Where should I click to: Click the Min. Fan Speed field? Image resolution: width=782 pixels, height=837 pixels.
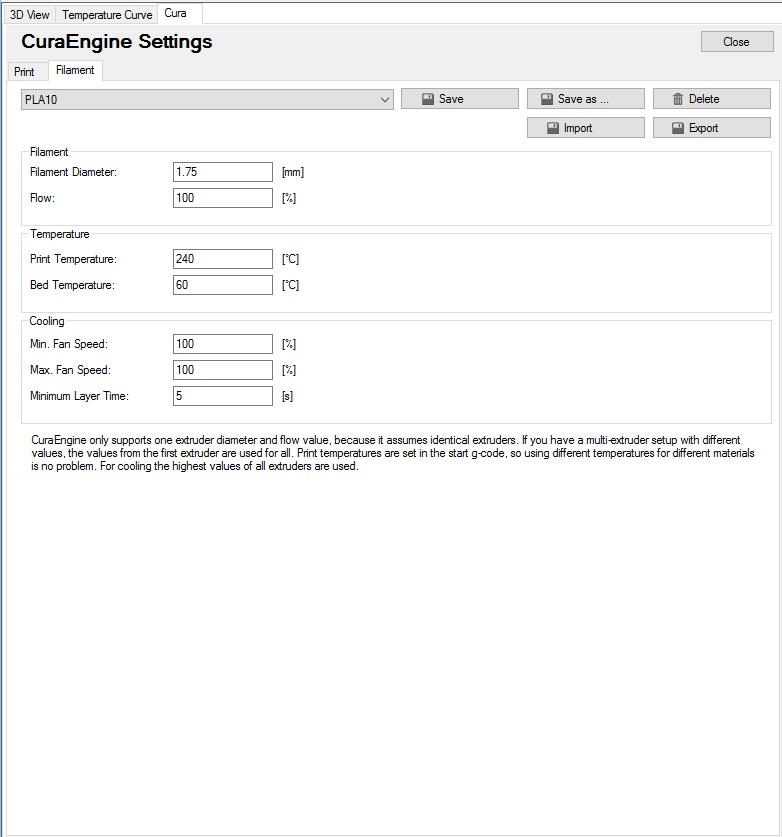[223, 344]
